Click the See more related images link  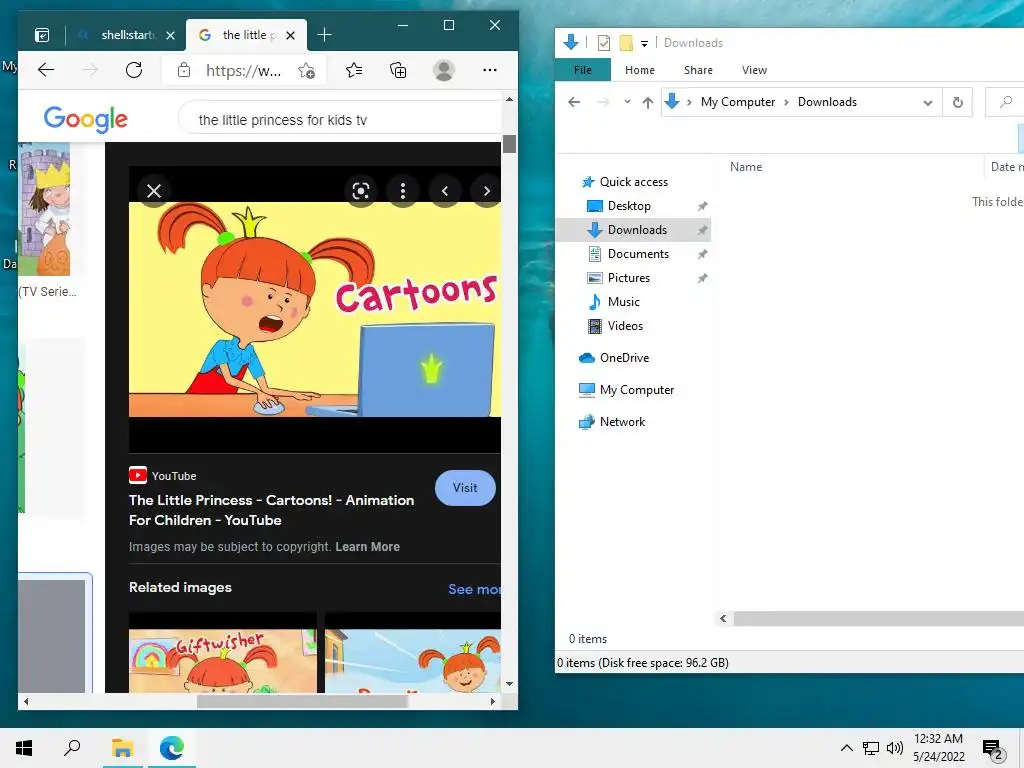tap(474, 589)
